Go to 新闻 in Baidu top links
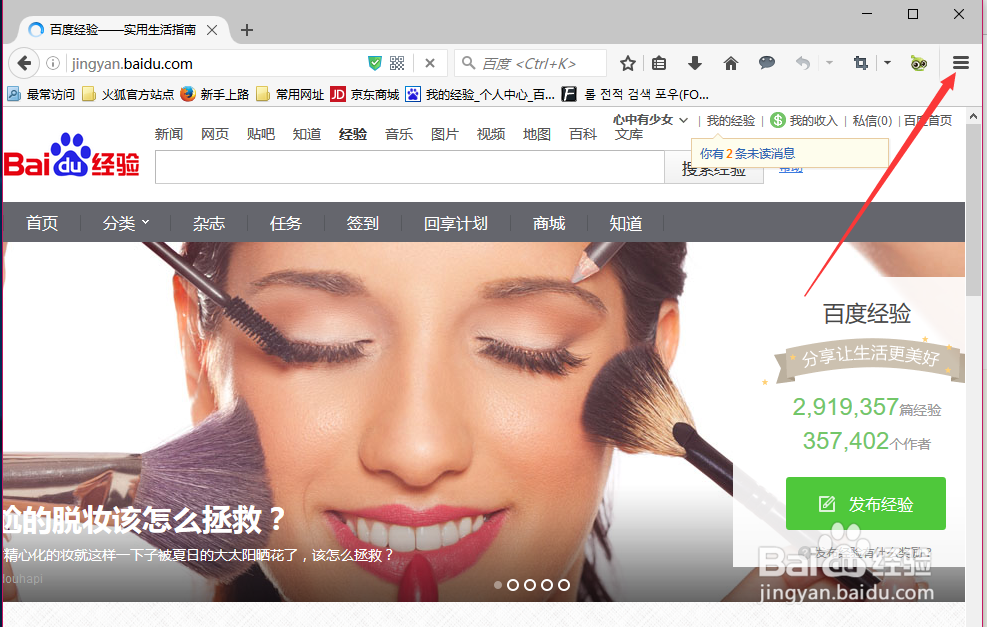Screen dimensions: 987x627 coord(169,134)
